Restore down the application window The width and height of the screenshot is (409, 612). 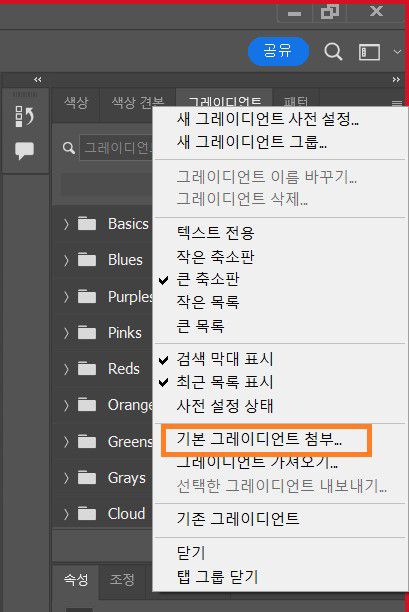tap(330, 11)
